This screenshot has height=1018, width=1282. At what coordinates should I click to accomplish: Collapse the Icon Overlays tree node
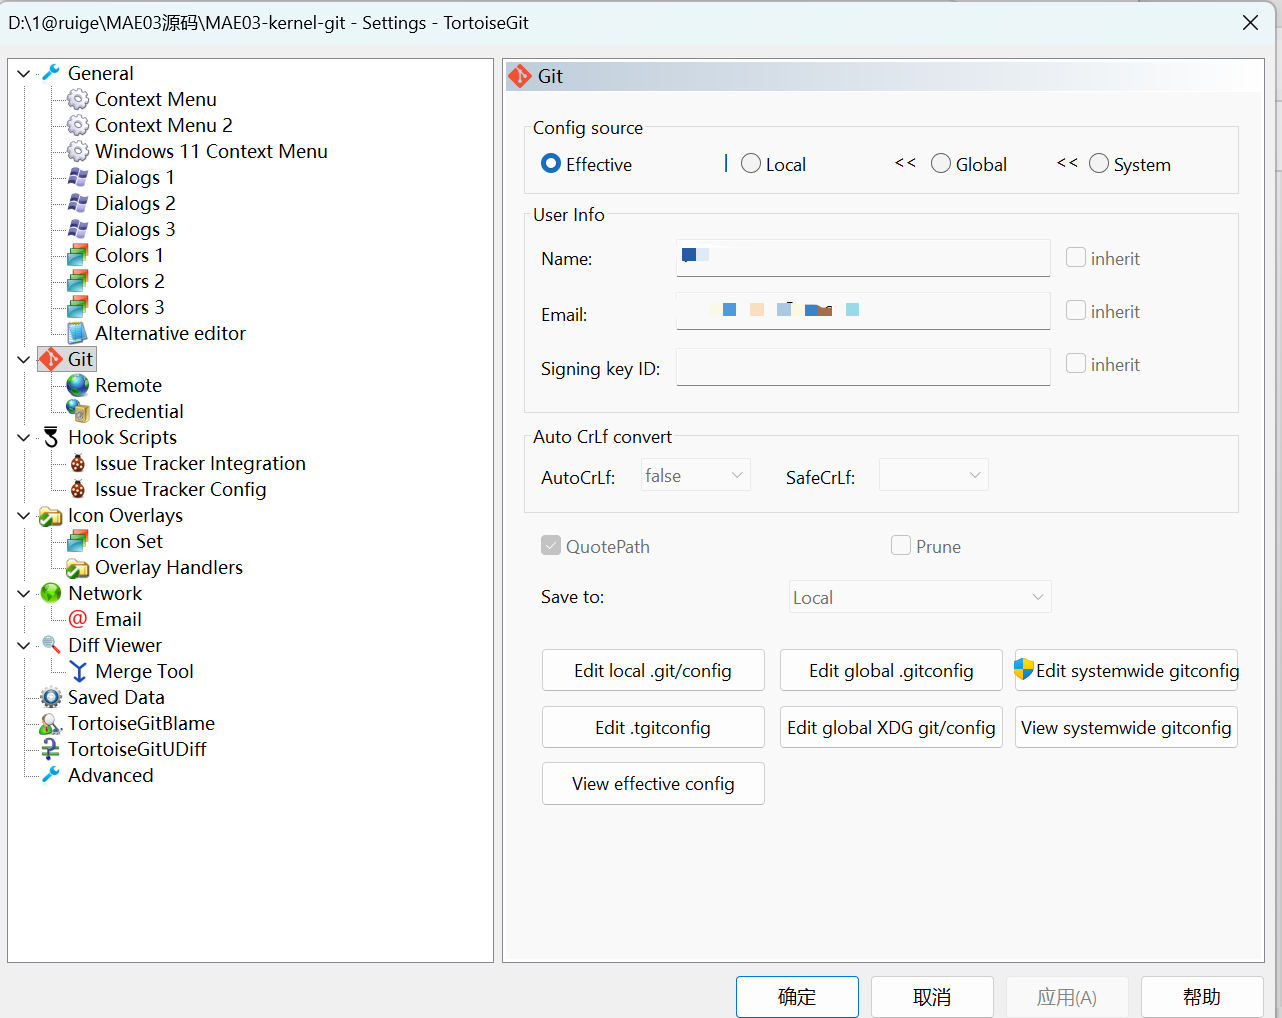[24, 515]
